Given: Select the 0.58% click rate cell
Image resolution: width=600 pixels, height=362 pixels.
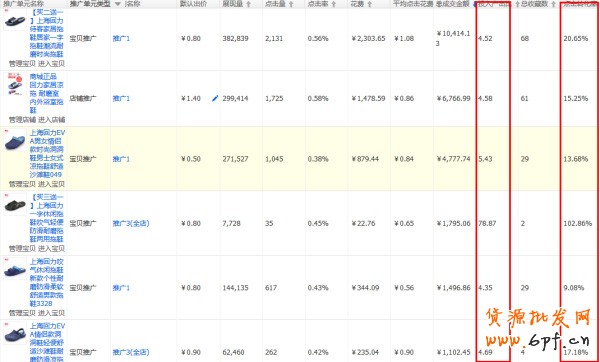Looking at the screenshot, I should point(318,98).
